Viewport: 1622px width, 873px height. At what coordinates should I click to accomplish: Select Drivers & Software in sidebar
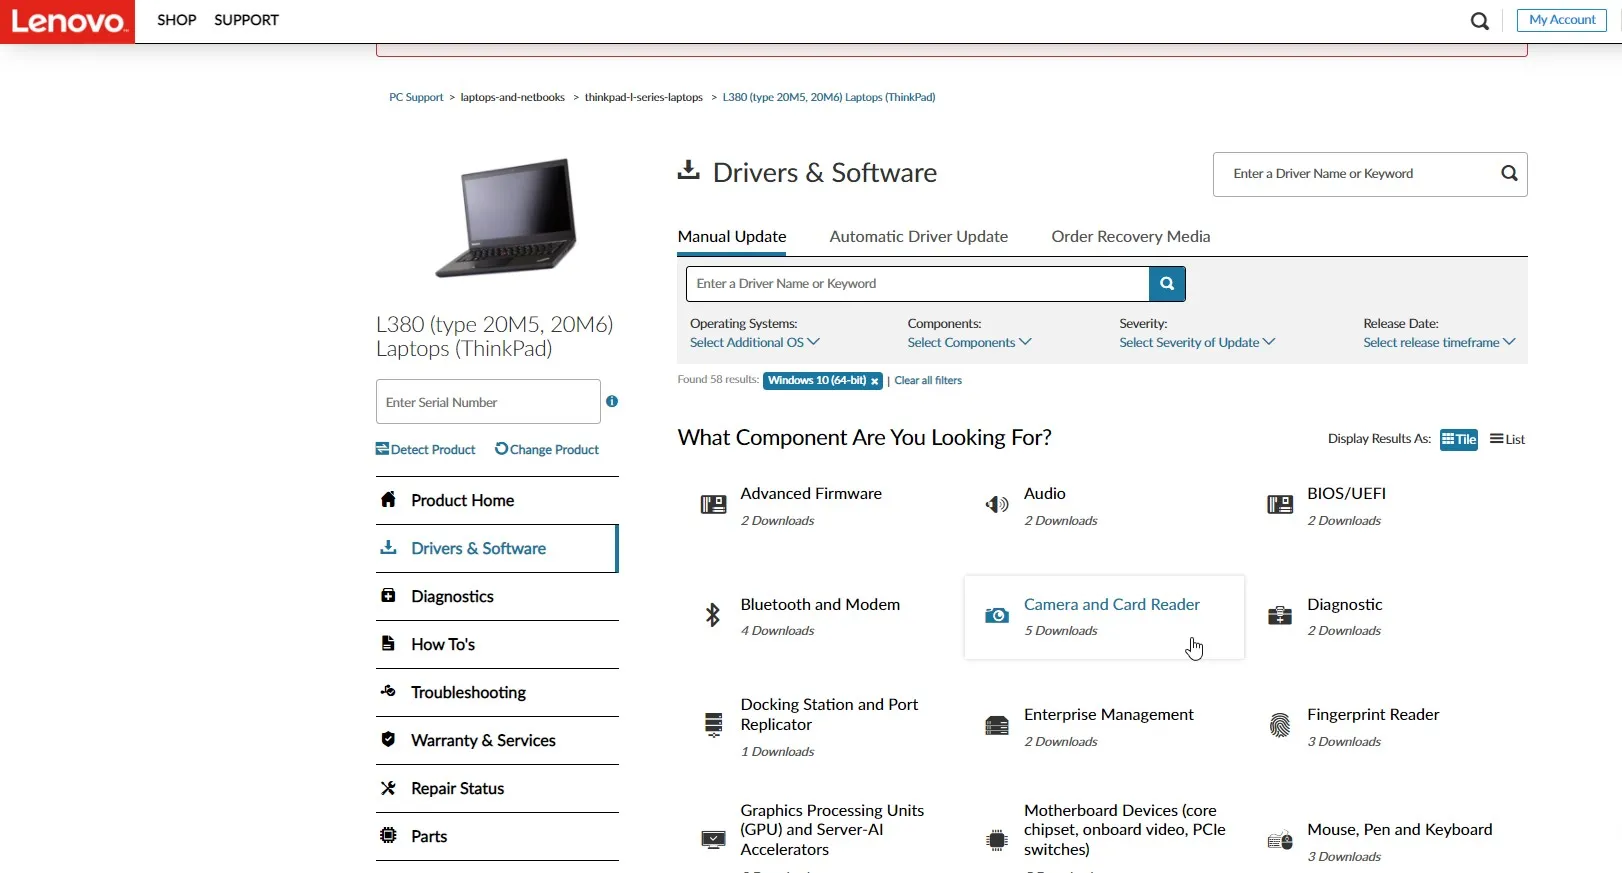497,548
